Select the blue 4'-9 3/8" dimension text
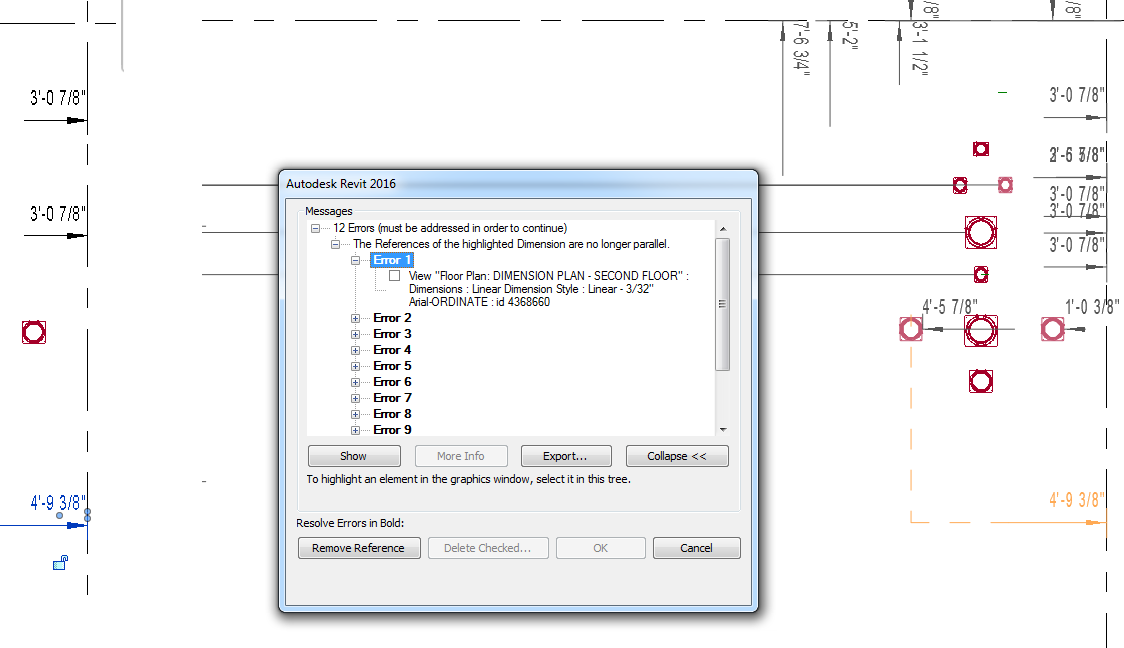 [57, 502]
